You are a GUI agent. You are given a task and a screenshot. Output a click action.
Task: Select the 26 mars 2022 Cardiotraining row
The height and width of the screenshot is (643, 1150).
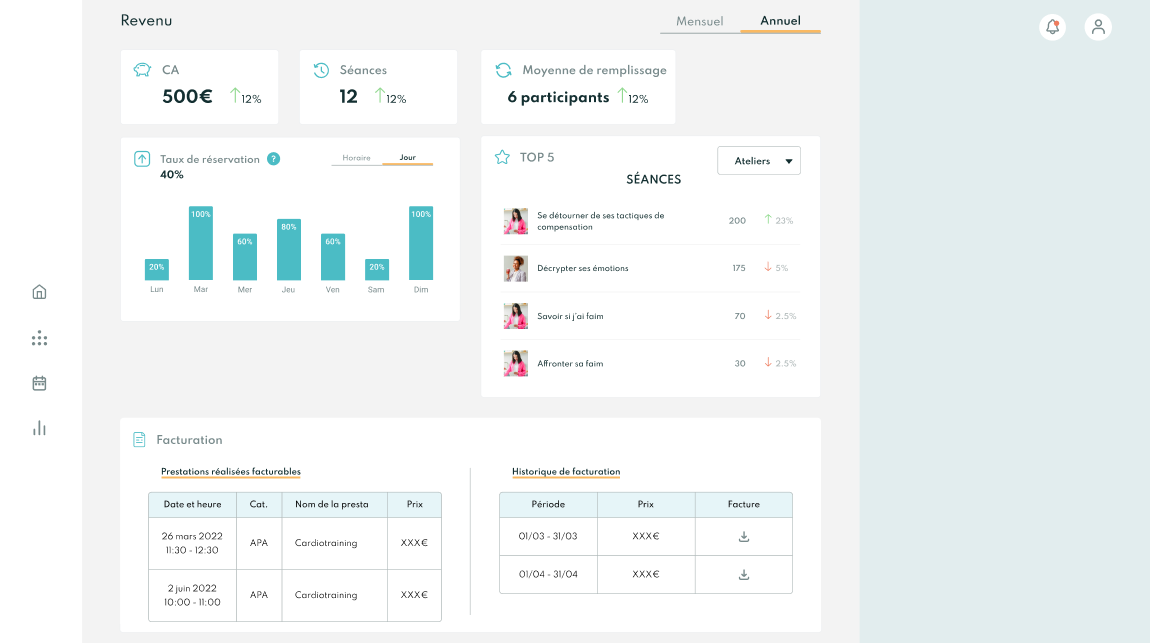click(x=294, y=543)
